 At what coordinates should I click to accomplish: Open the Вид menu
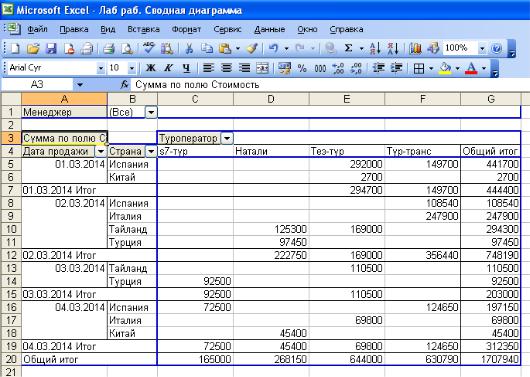coord(107,29)
